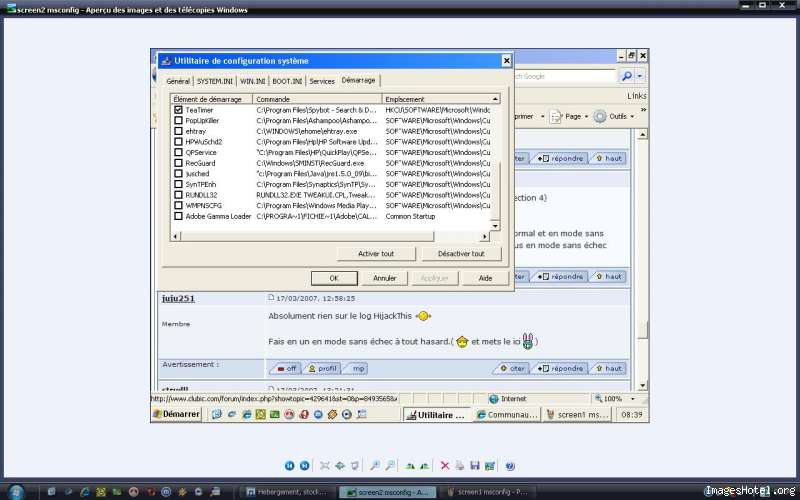This screenshot has width=800, height=500.
Task: Click the Actual Size icon in viewer toolbar
Action: tap(340, 465)
